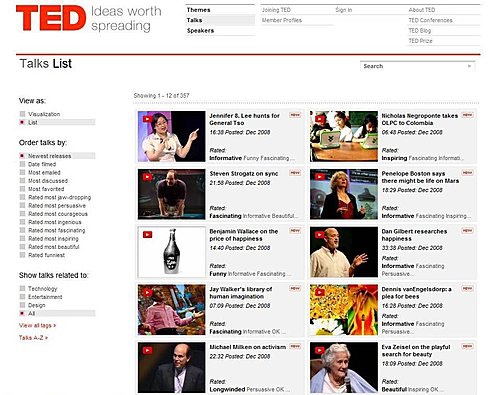Open Jennifer 8. Lee hunts for General Tso
Screen dimensions: 500x395
click(244, 119)
